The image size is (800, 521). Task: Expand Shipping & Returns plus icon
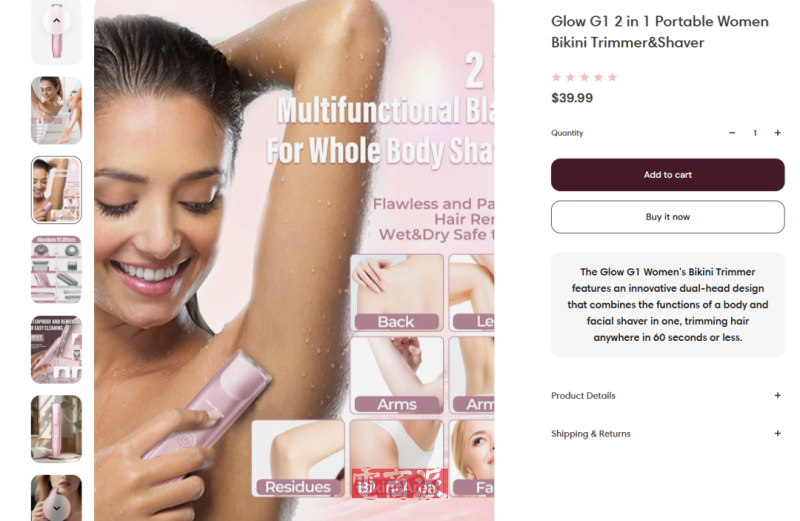[x=778, y=433]
